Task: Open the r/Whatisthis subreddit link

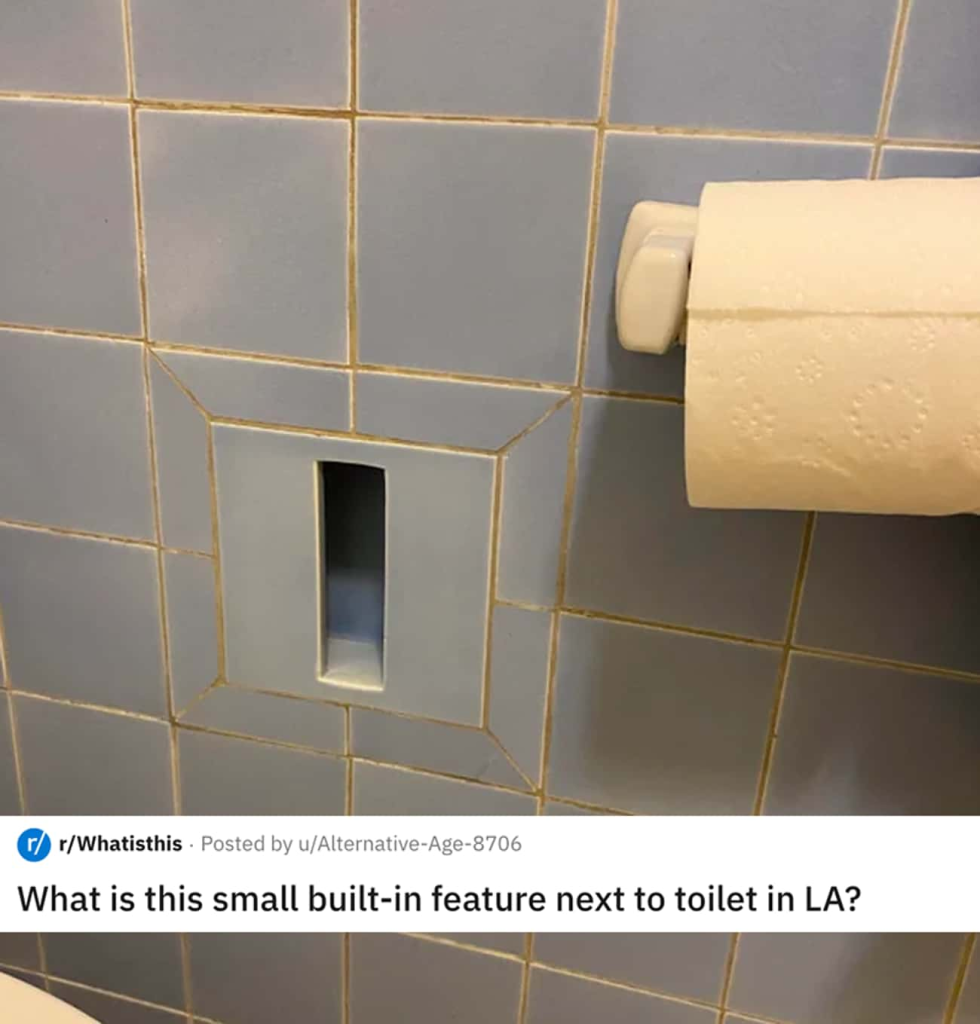Action: click(x=120, y=844)
